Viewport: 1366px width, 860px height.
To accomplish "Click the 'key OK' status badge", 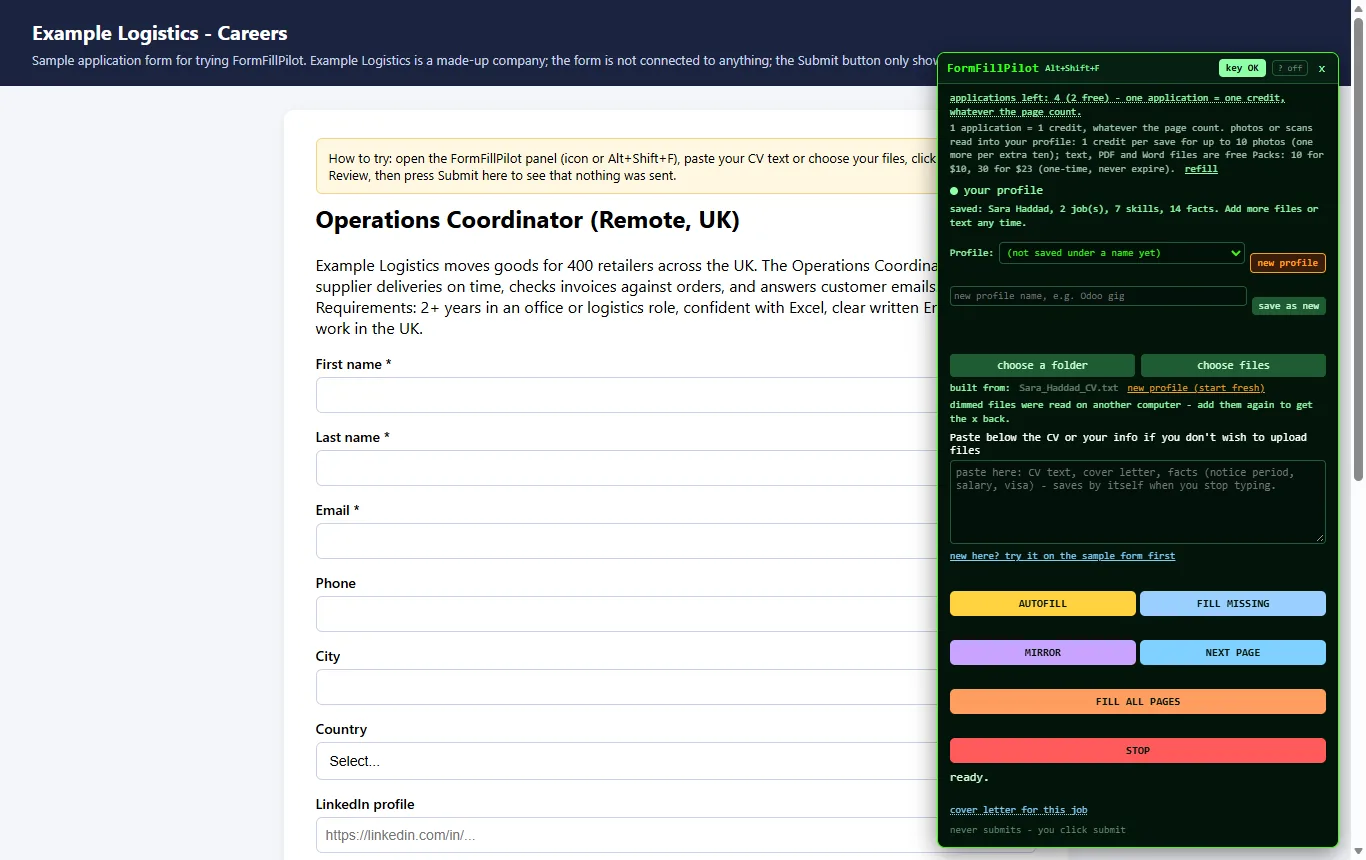I will pos(1242,68).
